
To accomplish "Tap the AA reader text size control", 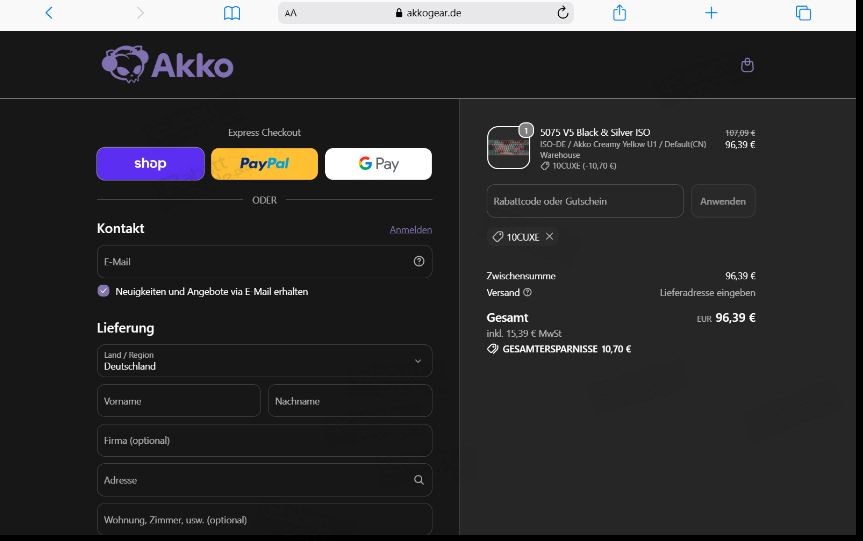I will click(x=291, y=13).
